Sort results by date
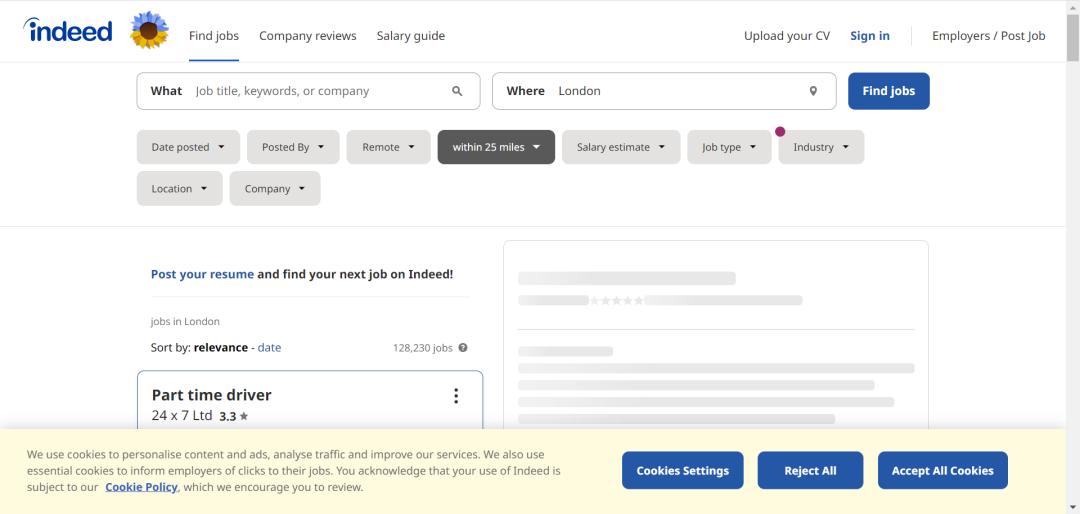 pyautogui.click(x=269, y=348)
